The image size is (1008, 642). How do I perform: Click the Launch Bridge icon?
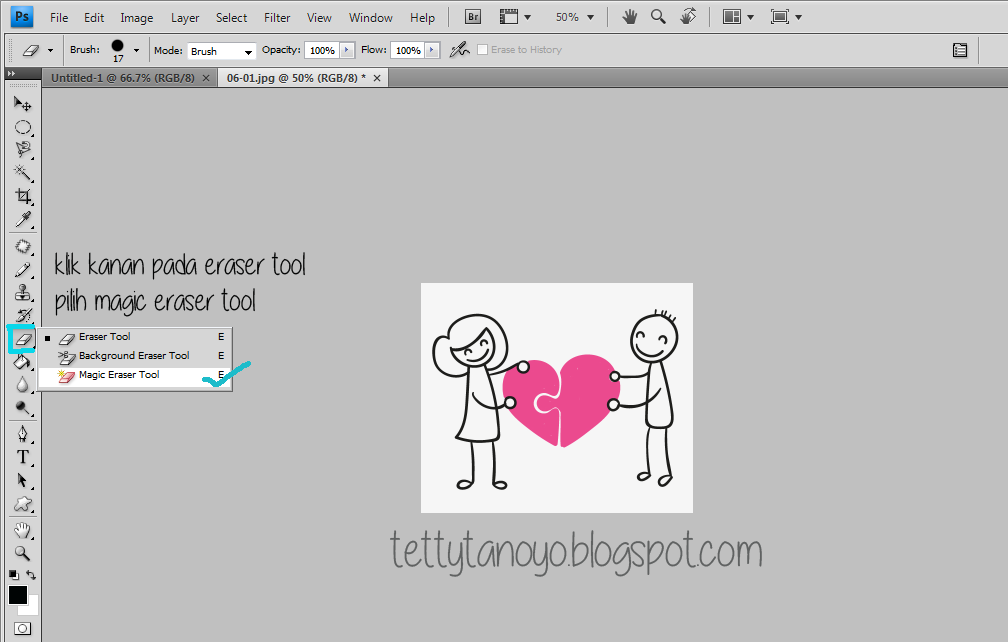[x=473, y=17]
